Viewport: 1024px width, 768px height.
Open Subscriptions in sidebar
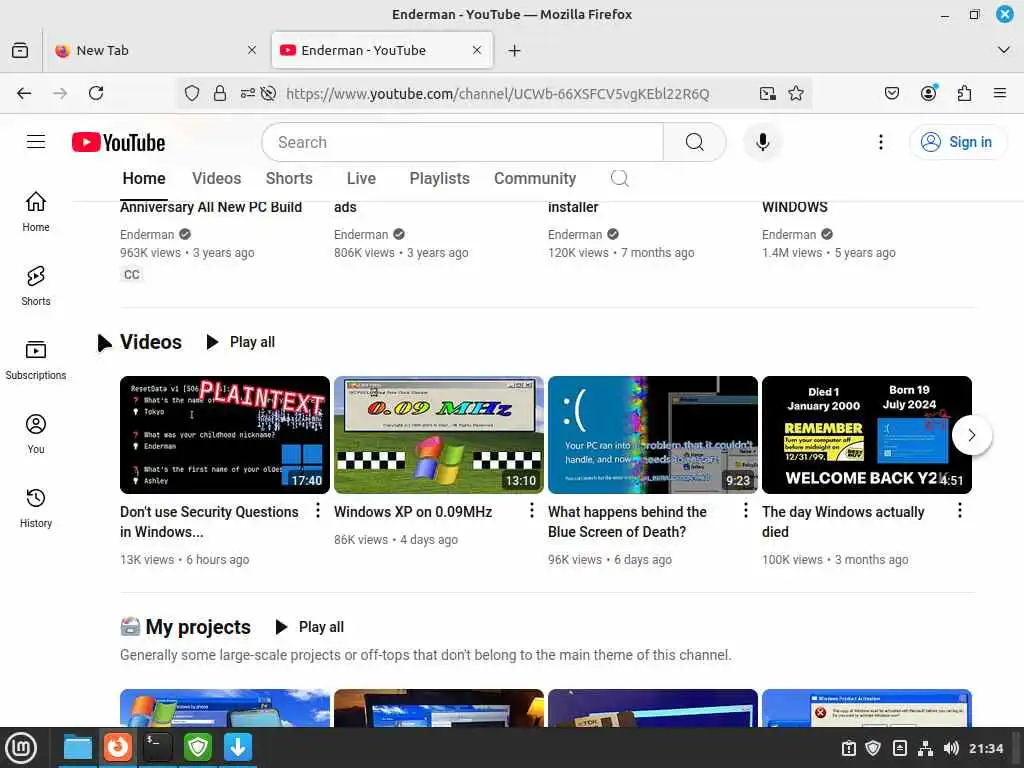click(36, 360)
